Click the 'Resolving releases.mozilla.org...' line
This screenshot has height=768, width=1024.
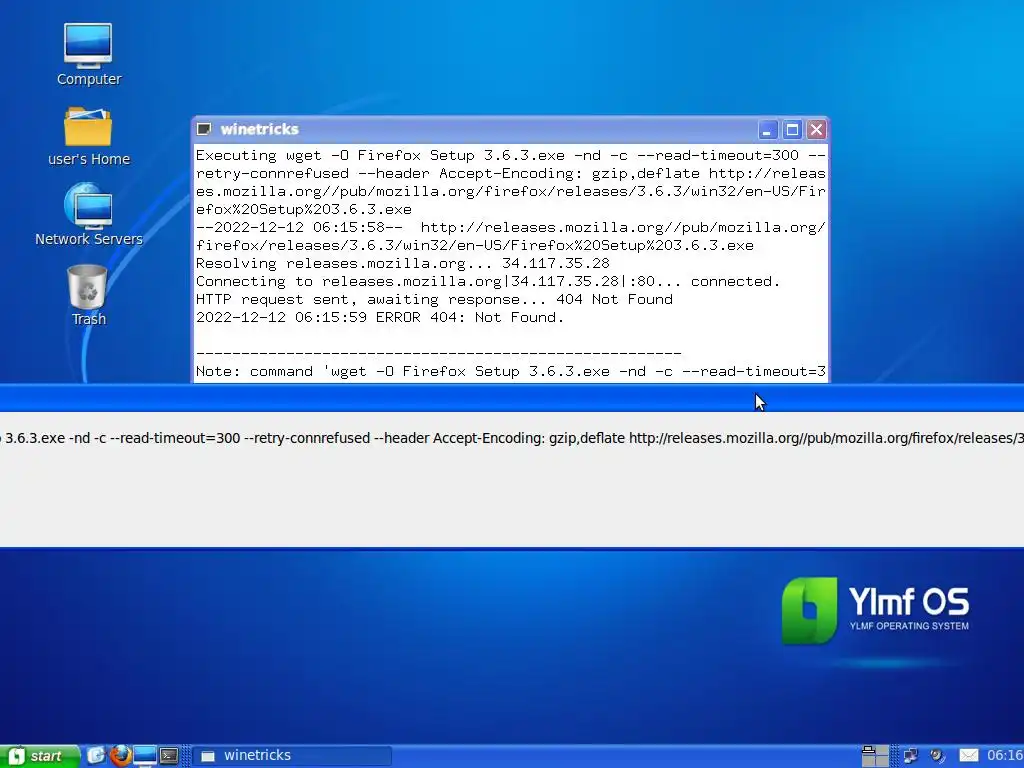pos(402,263)
